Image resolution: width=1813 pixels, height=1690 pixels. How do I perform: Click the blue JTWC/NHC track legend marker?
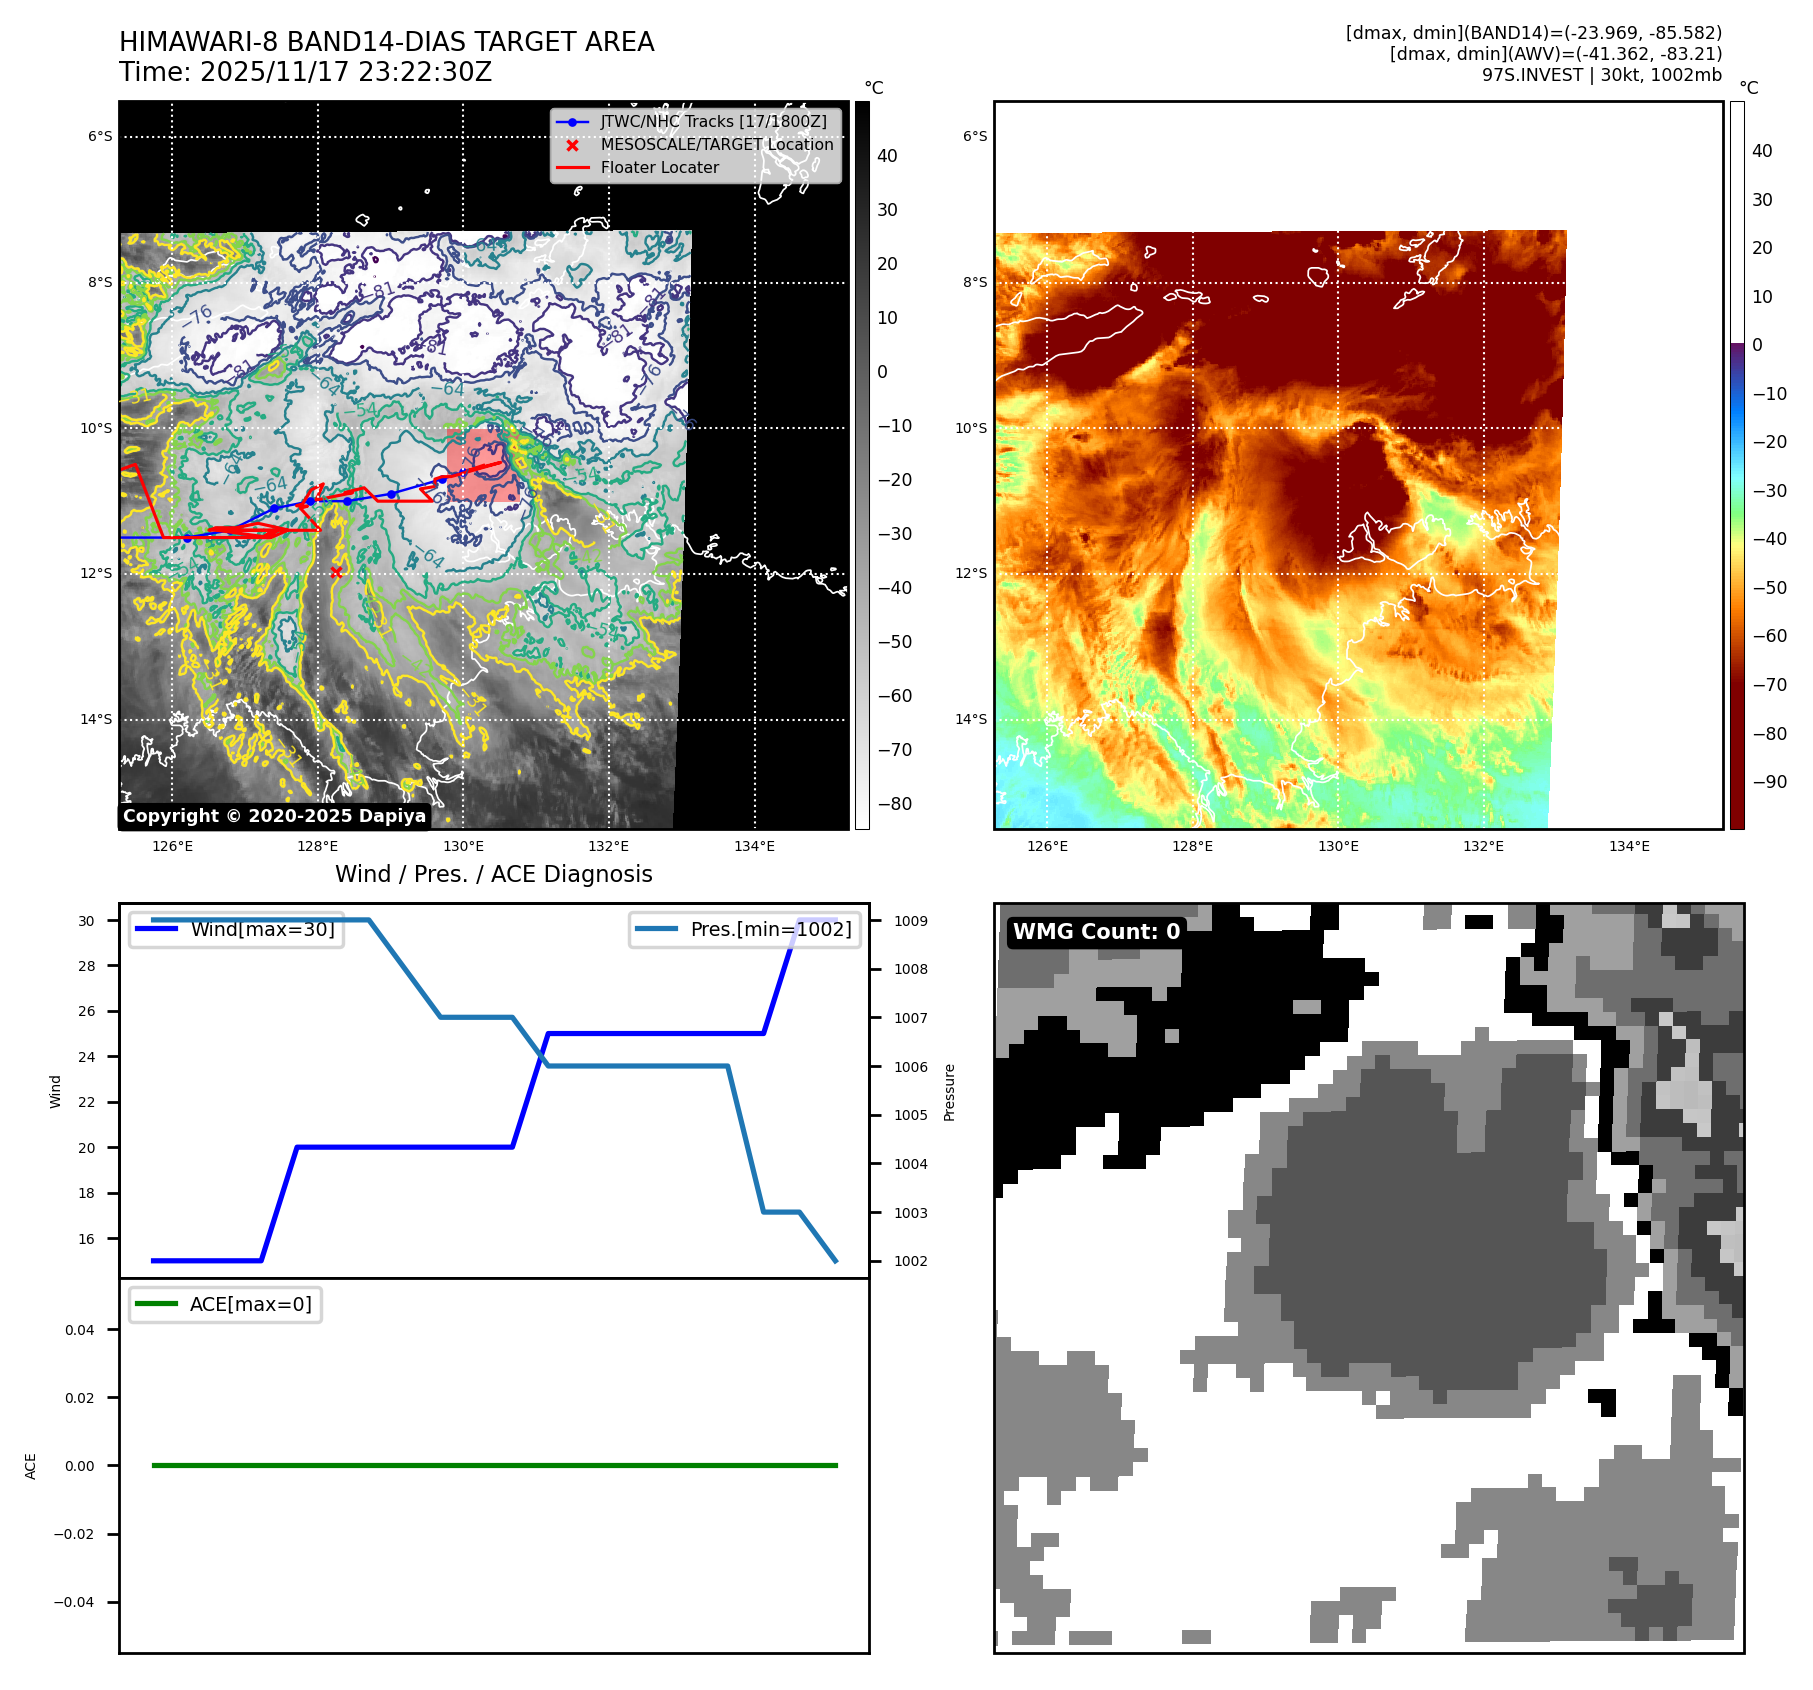[572, 122]
